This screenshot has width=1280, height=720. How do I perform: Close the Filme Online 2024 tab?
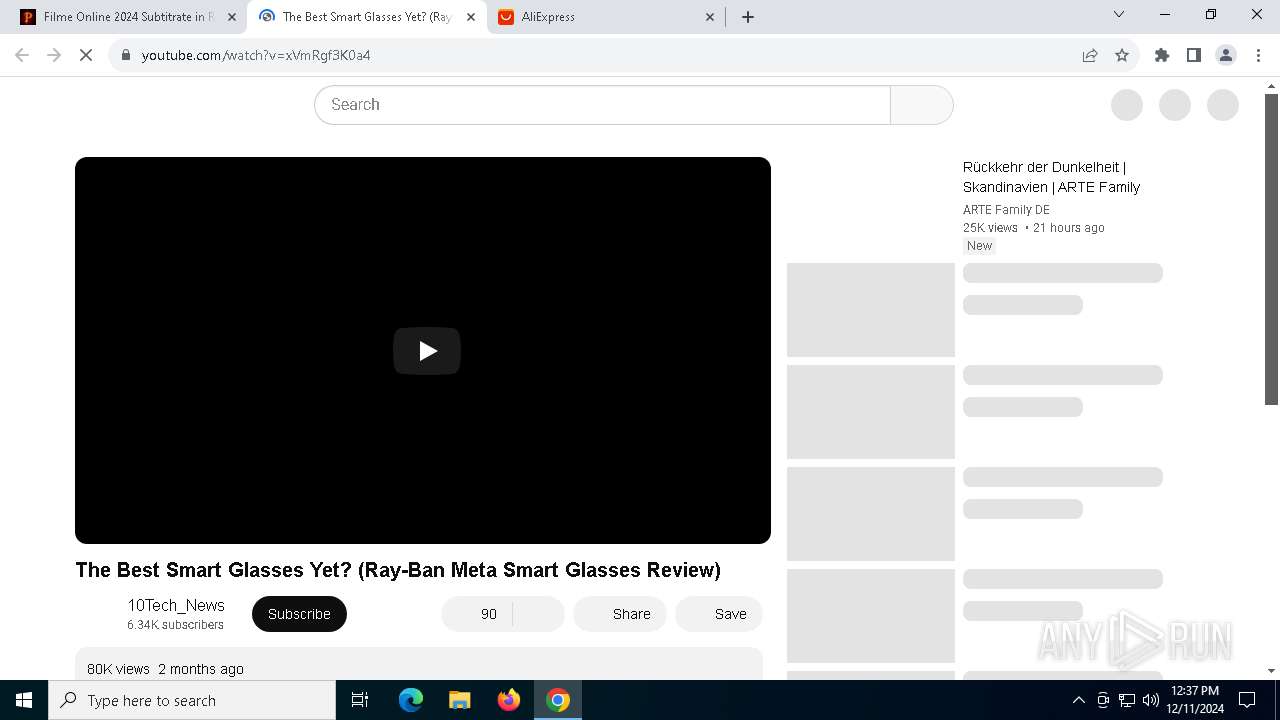232,17
